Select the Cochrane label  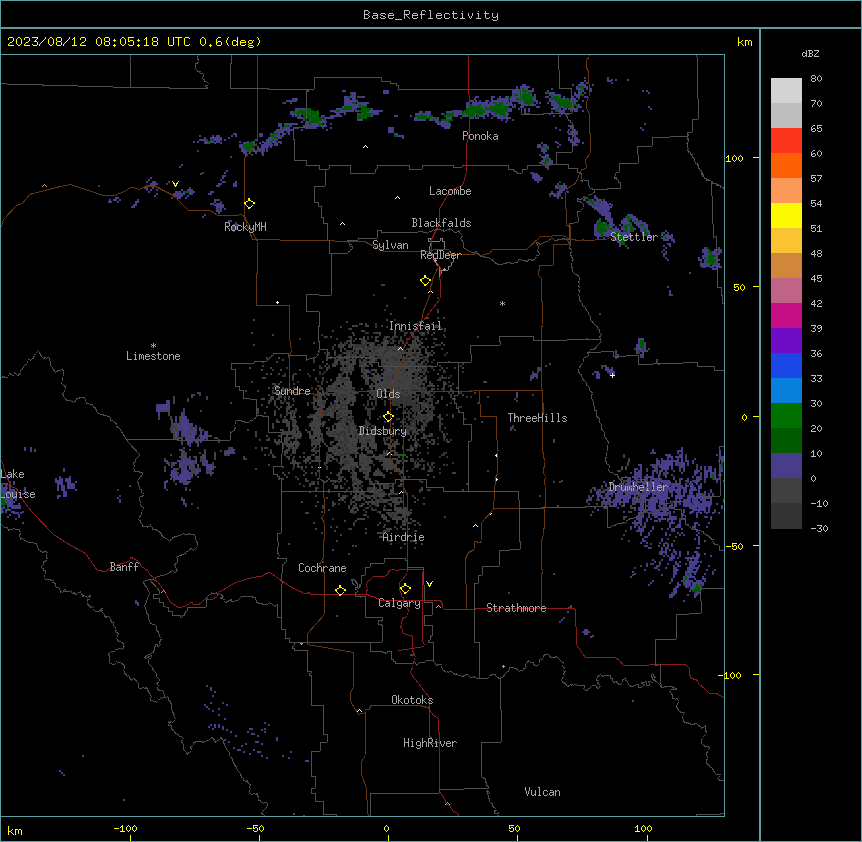pos(322,568)
